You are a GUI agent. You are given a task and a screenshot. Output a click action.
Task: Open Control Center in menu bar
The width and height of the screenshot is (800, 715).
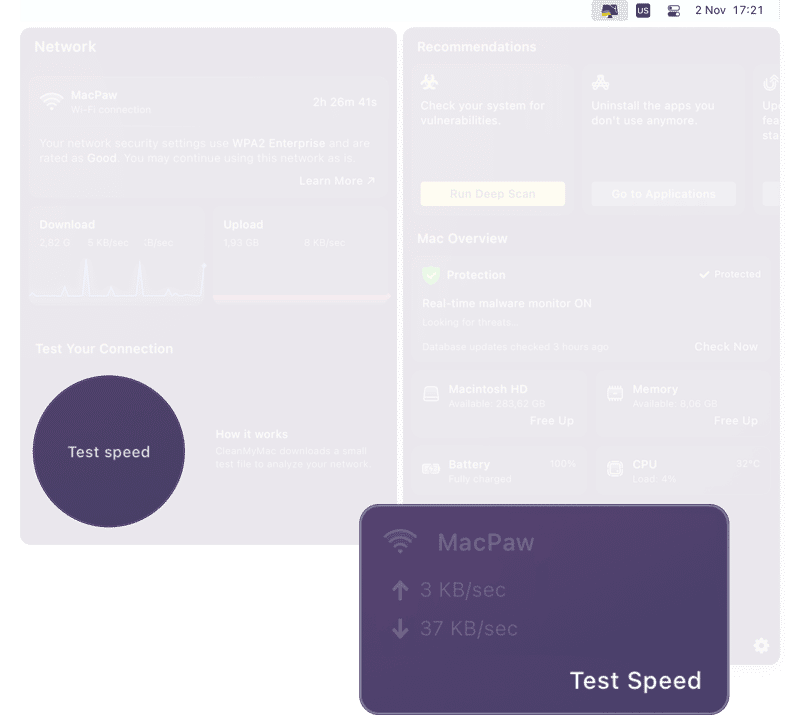point(673,10)
